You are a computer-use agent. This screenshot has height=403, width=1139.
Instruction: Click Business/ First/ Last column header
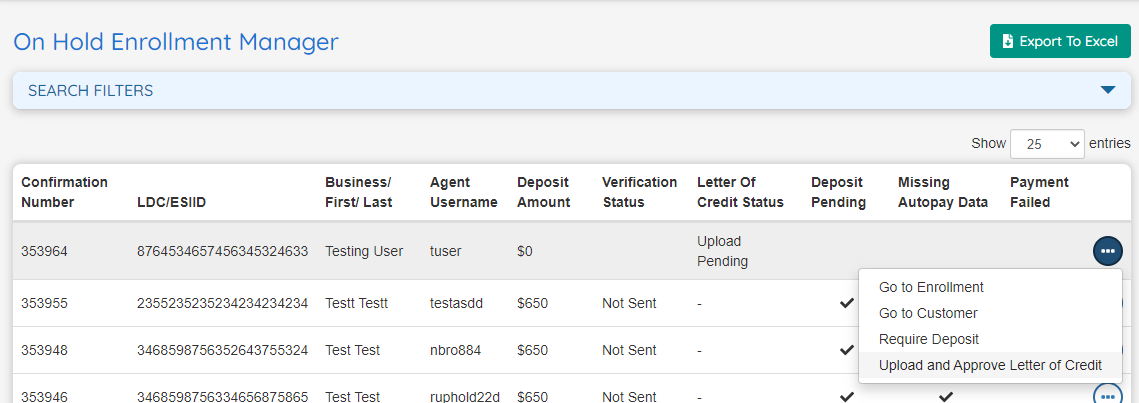[x=358, y=192]
